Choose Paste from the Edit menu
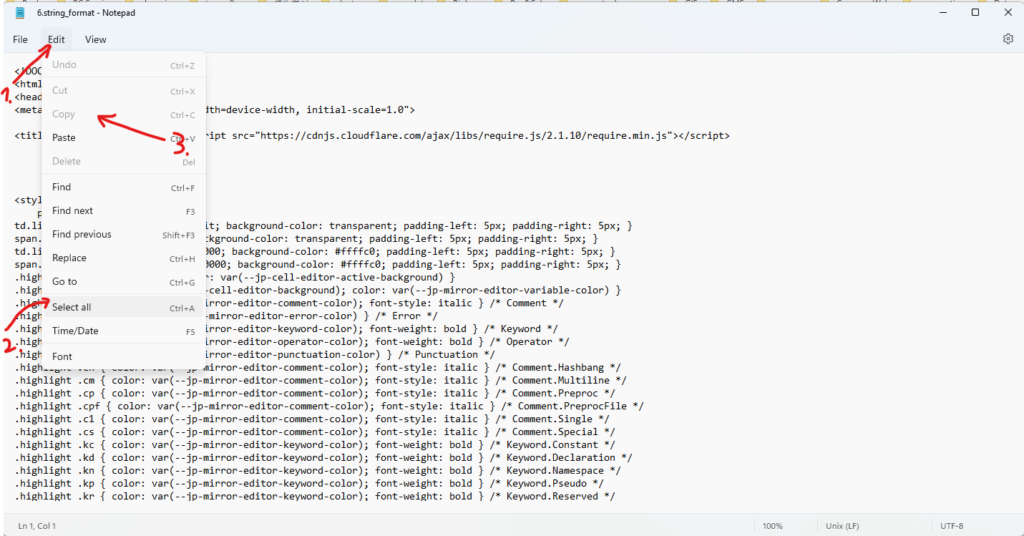This screenshot has height=536, width=1024. pyautogui.click(x=123, y=138)
